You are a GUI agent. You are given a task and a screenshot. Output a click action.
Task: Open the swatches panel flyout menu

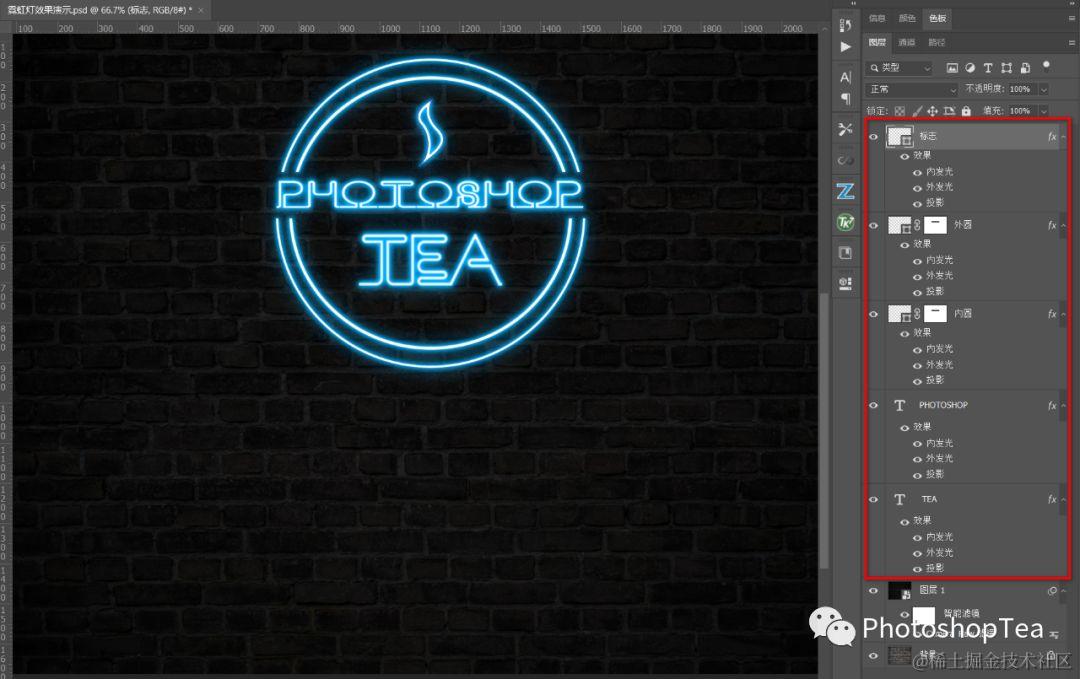(1072, 19)
